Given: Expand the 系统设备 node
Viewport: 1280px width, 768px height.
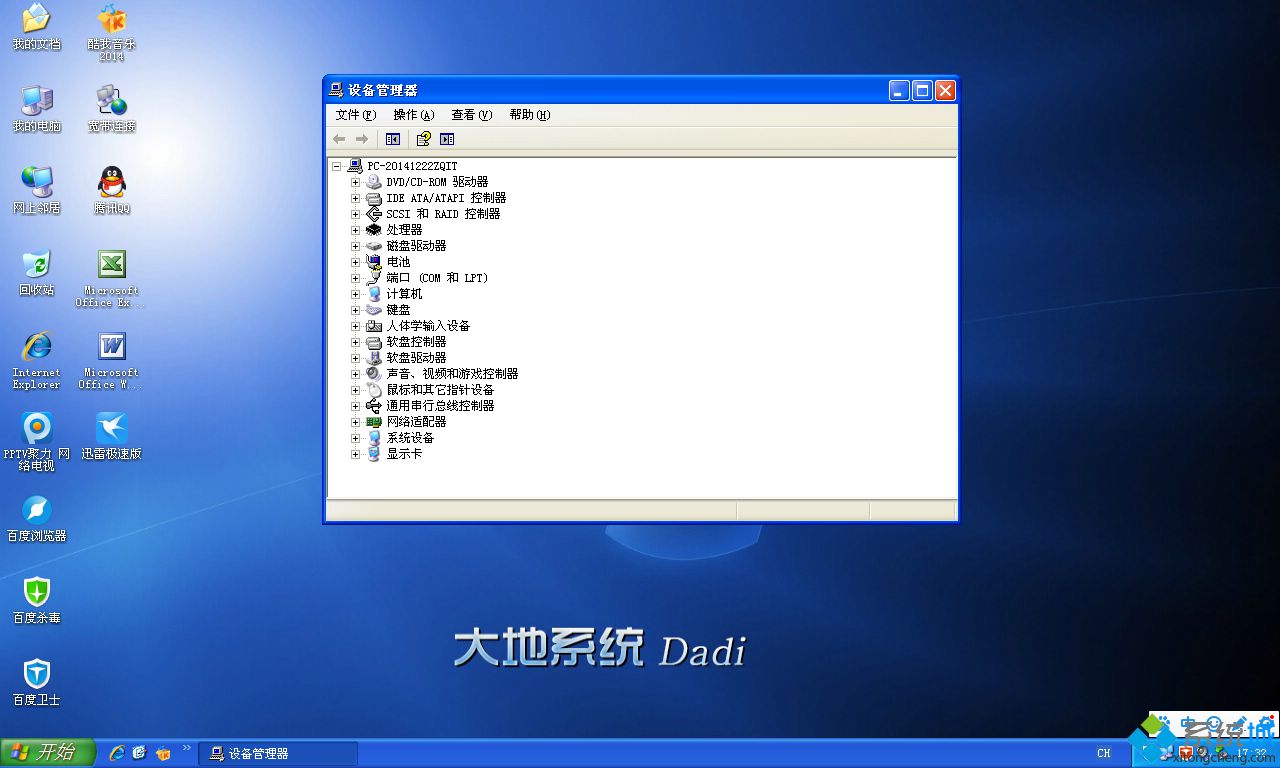Looking at the screenshot, I should coord(355,438).
